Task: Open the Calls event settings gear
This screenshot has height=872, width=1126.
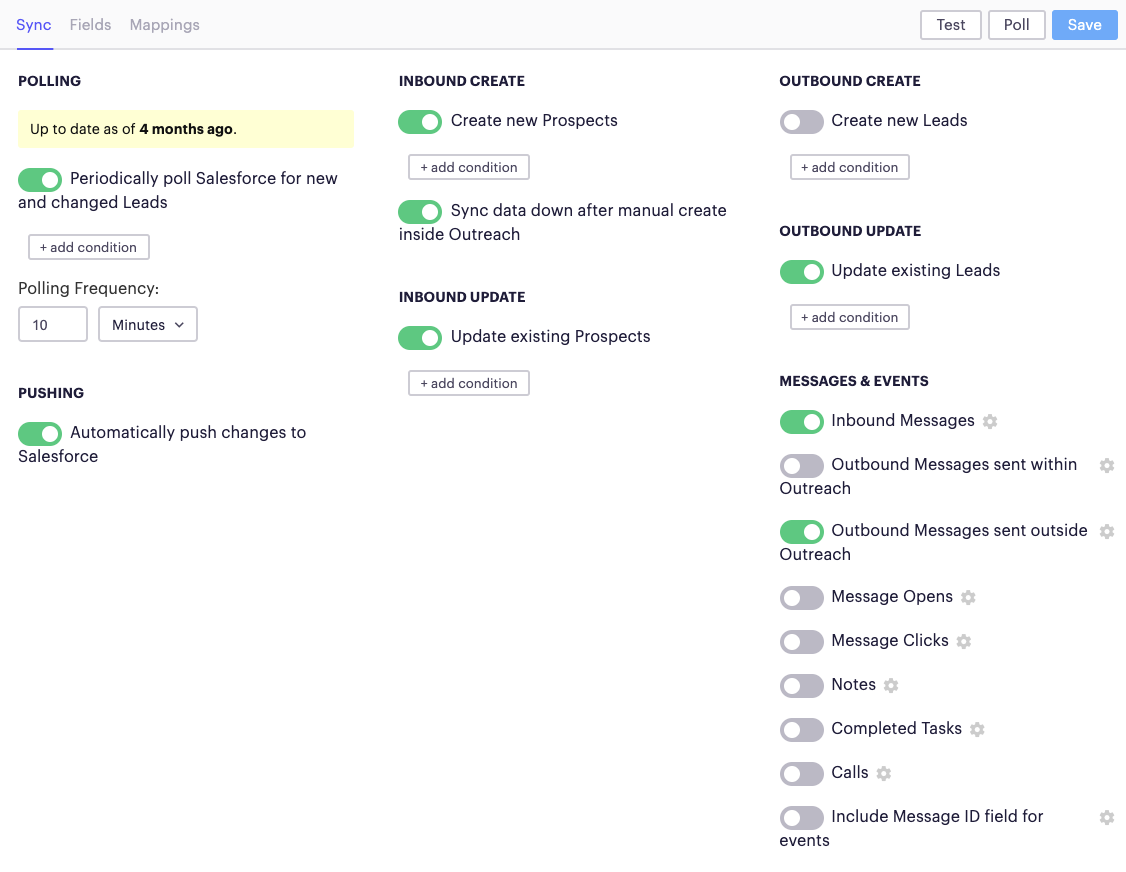Action: (883, 774)
